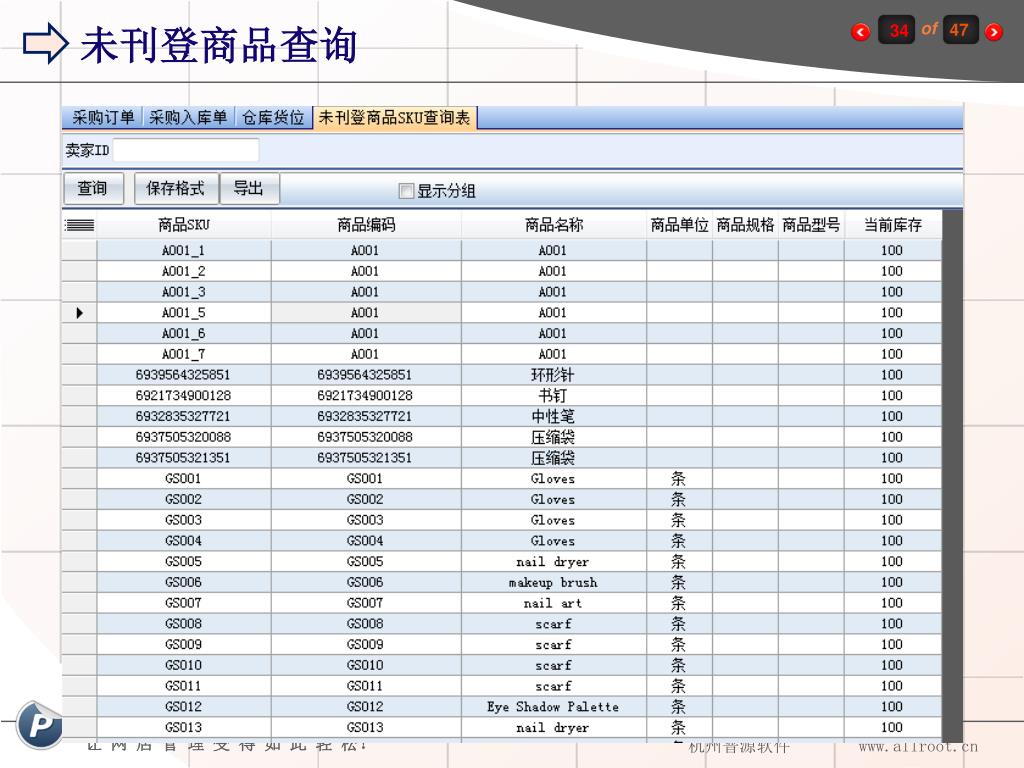Click the title arrow icon beside 未刊登商品查询
The height and width of the screenshot is (768, 1024).
(45, 43)
